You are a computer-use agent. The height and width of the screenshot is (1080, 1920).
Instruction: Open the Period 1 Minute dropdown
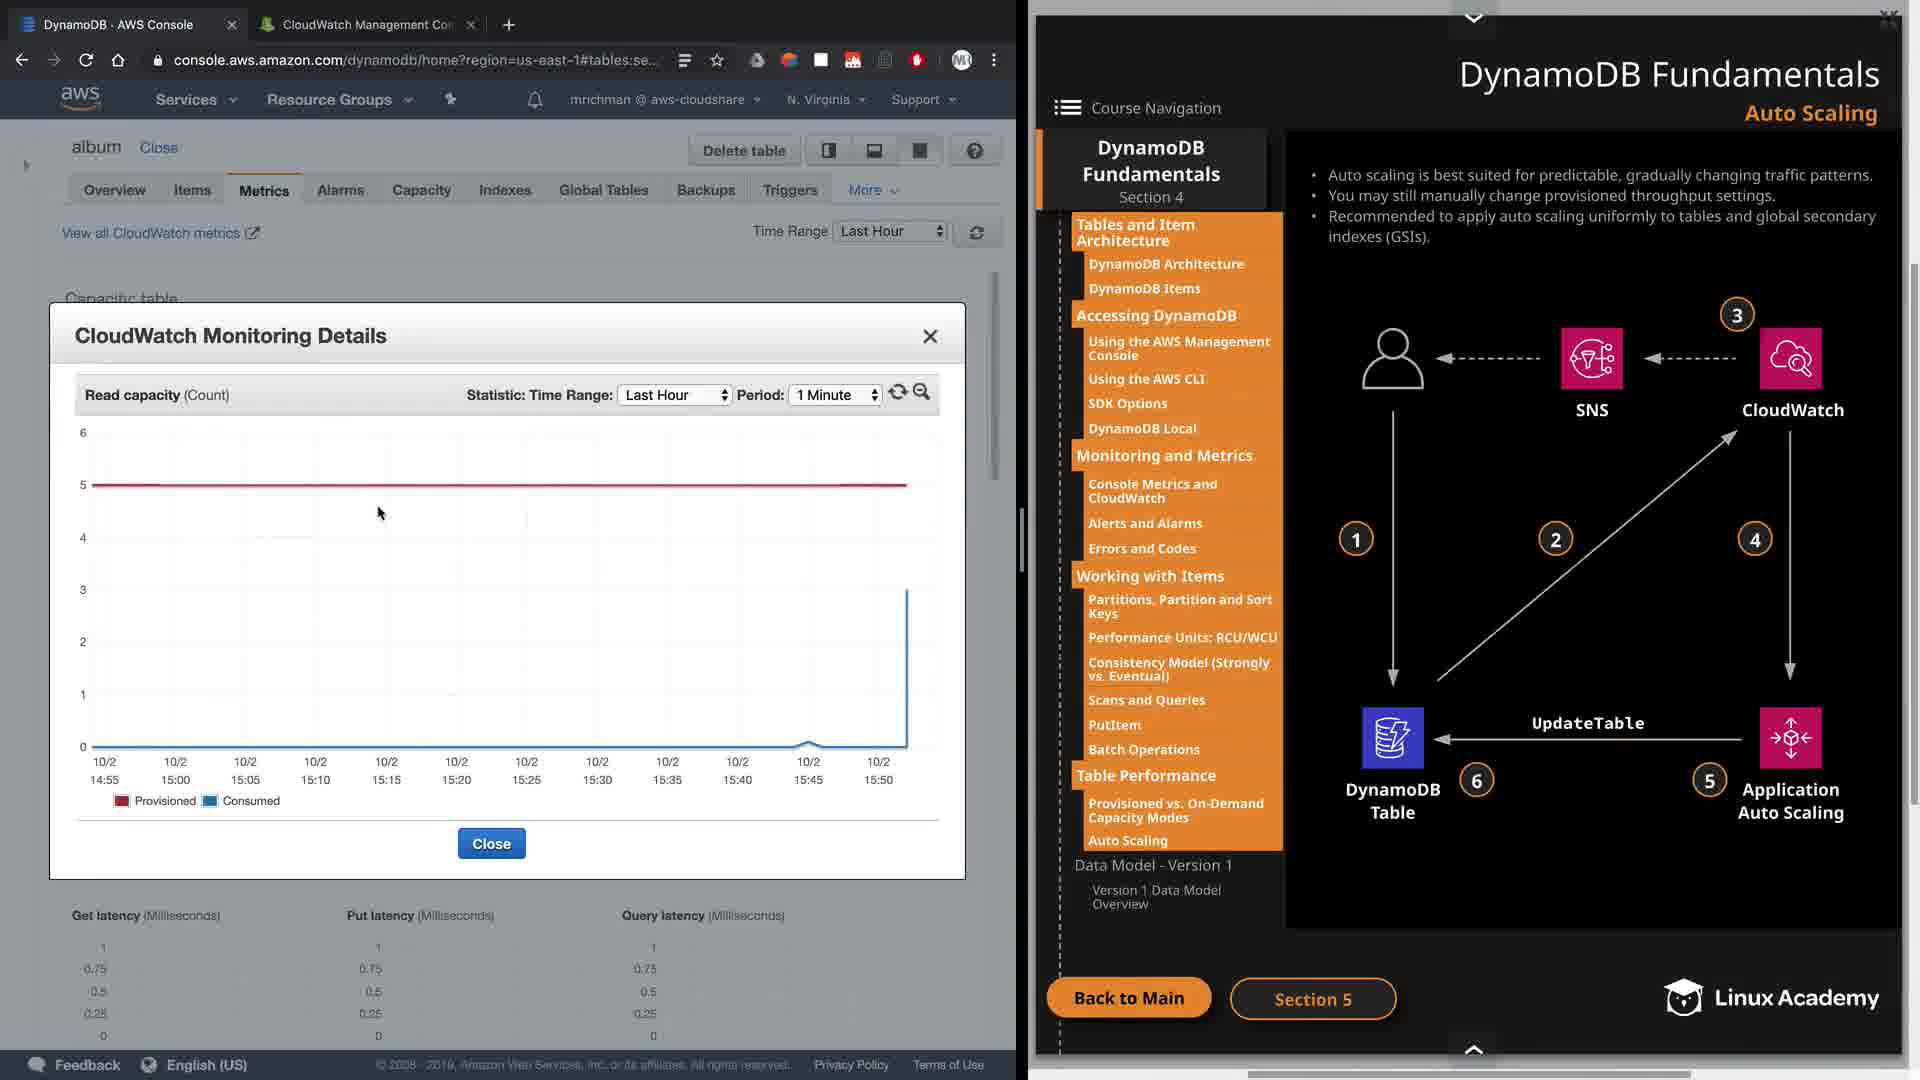[x=835, y=395]
